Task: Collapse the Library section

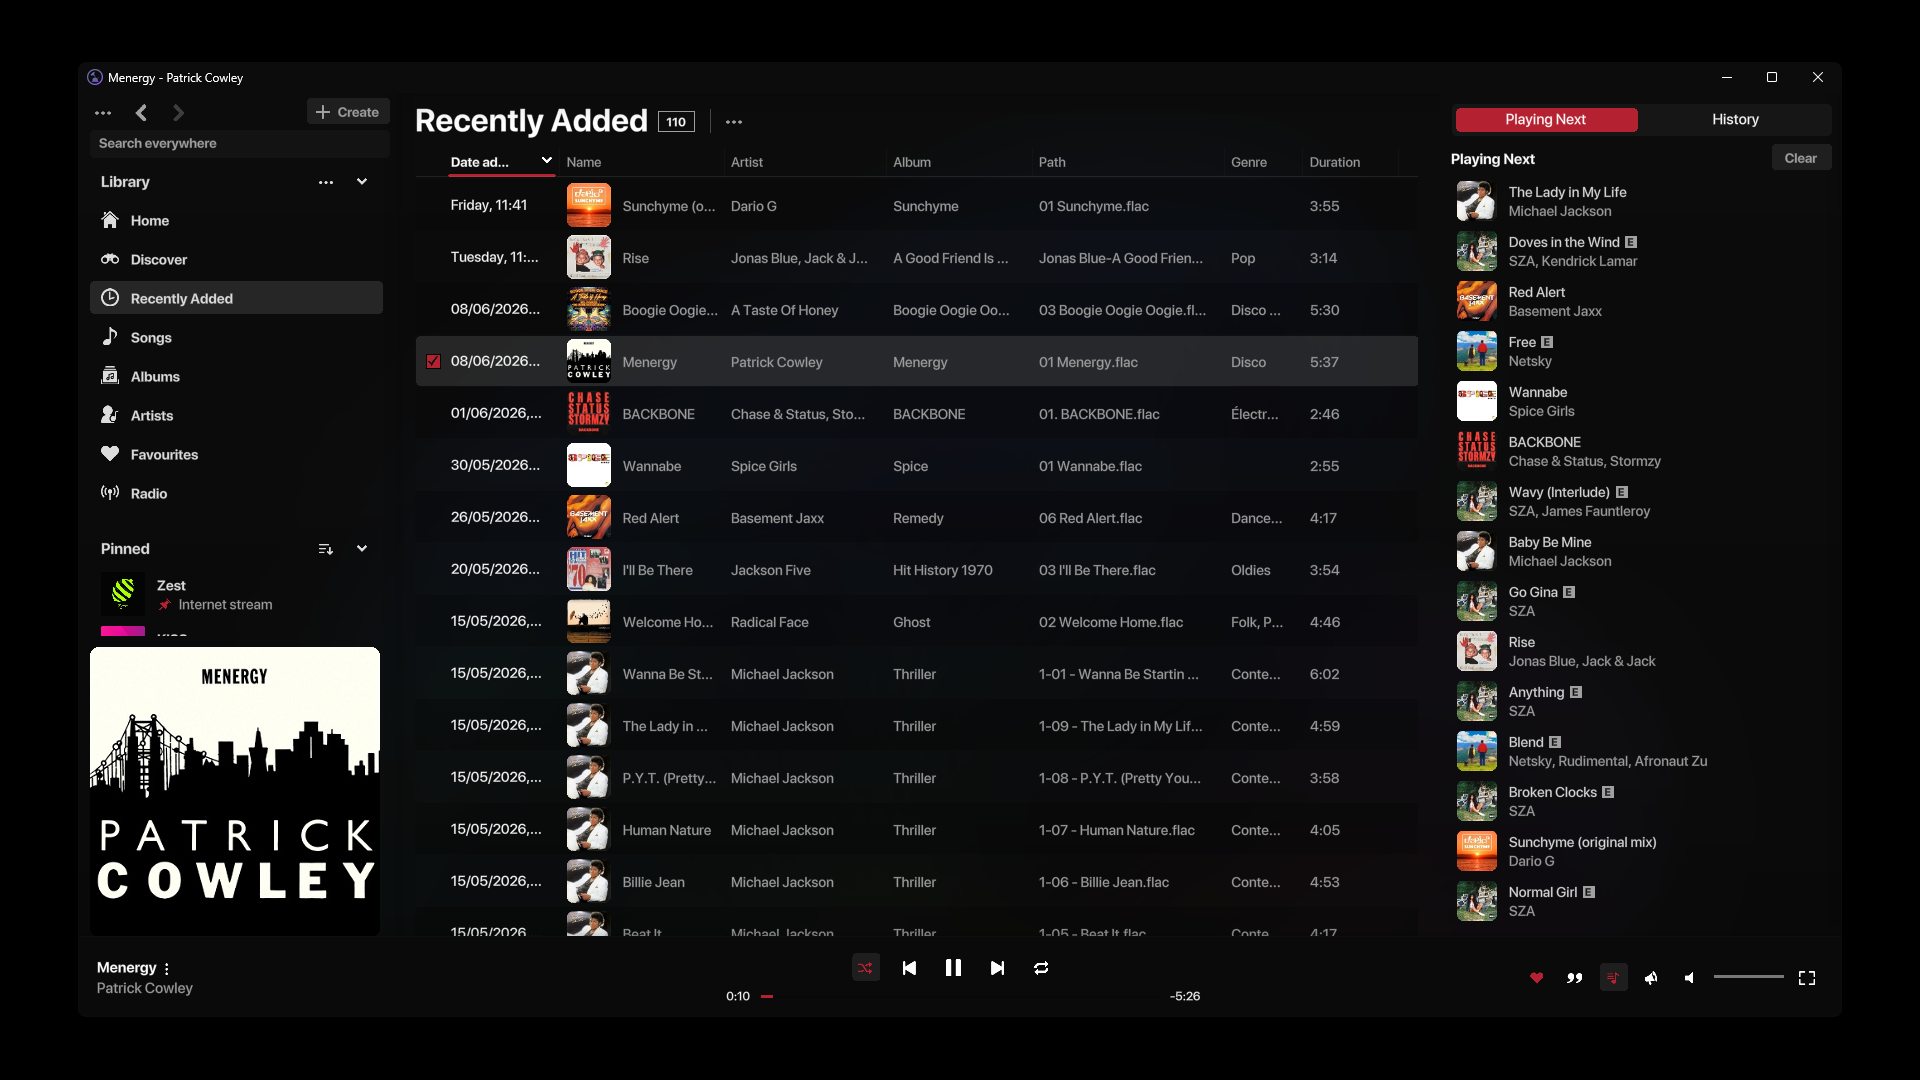Action: (x=362, y=182)
